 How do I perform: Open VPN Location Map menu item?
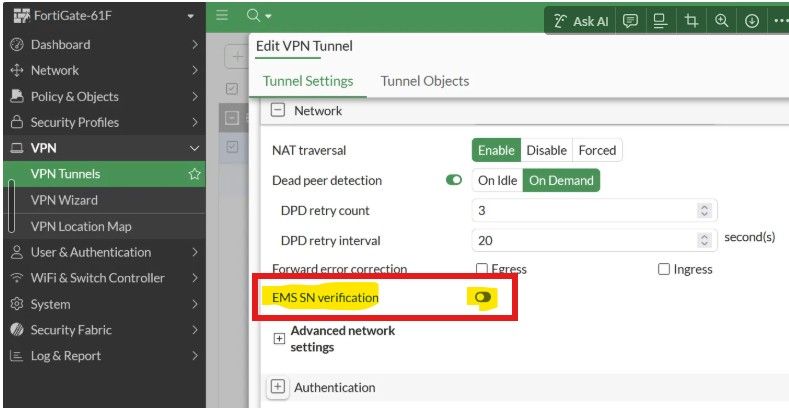(x=105, y=226)
